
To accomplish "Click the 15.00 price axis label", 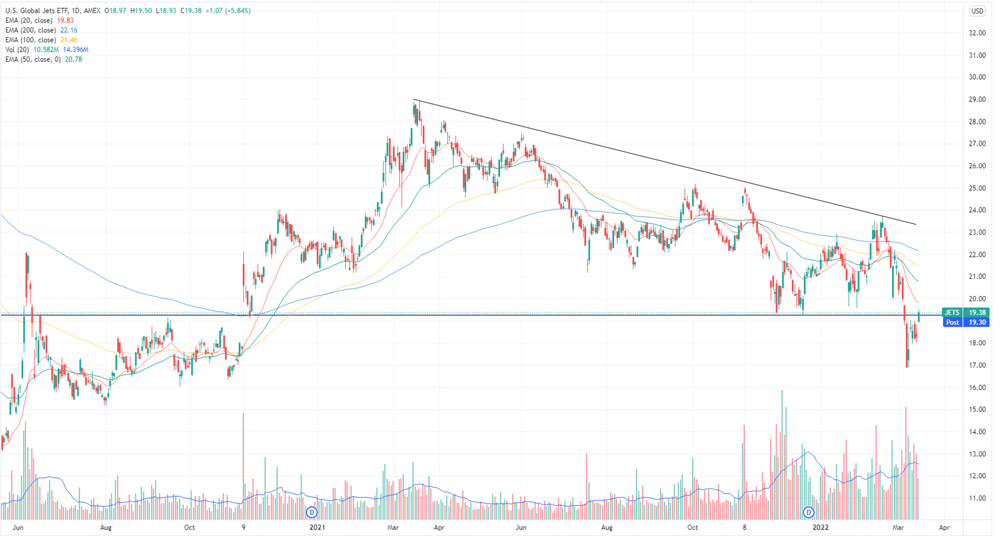I will tap(977, 409).
